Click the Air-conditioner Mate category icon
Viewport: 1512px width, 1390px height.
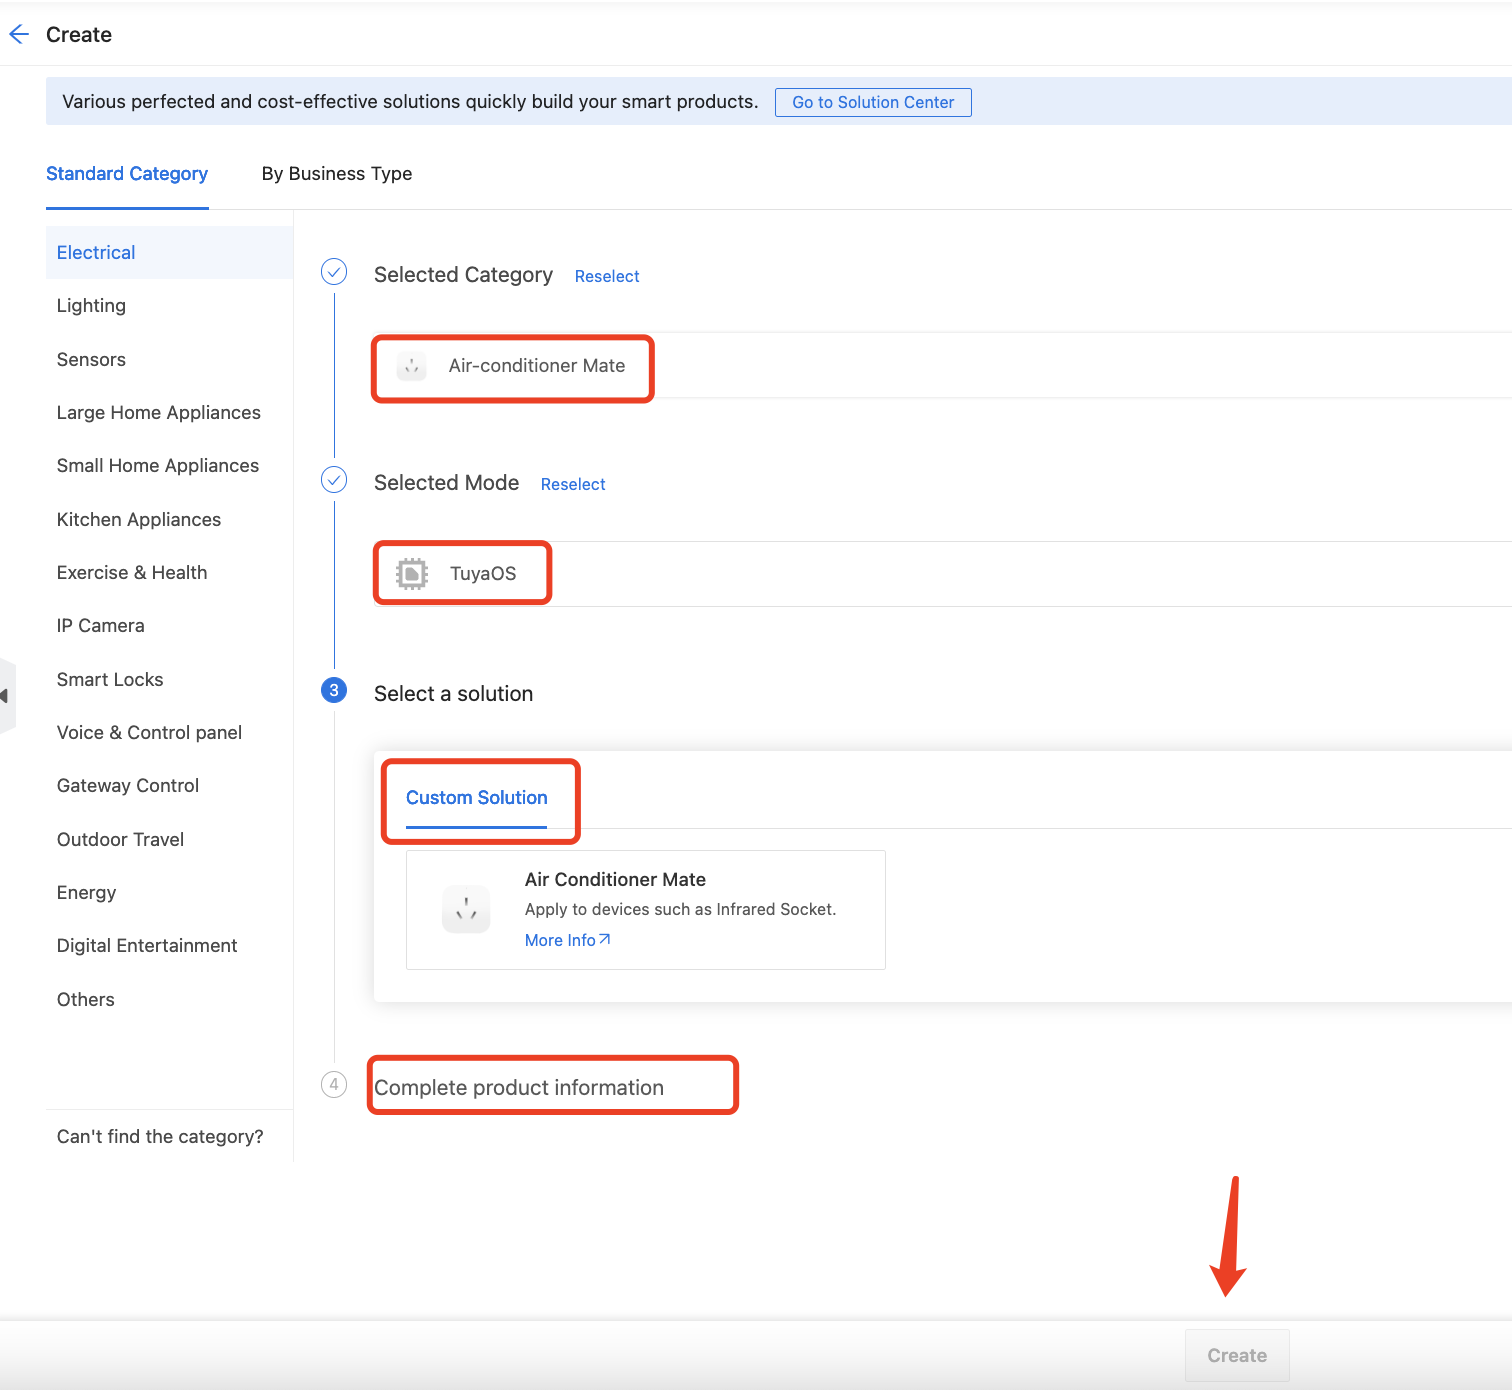411,366
